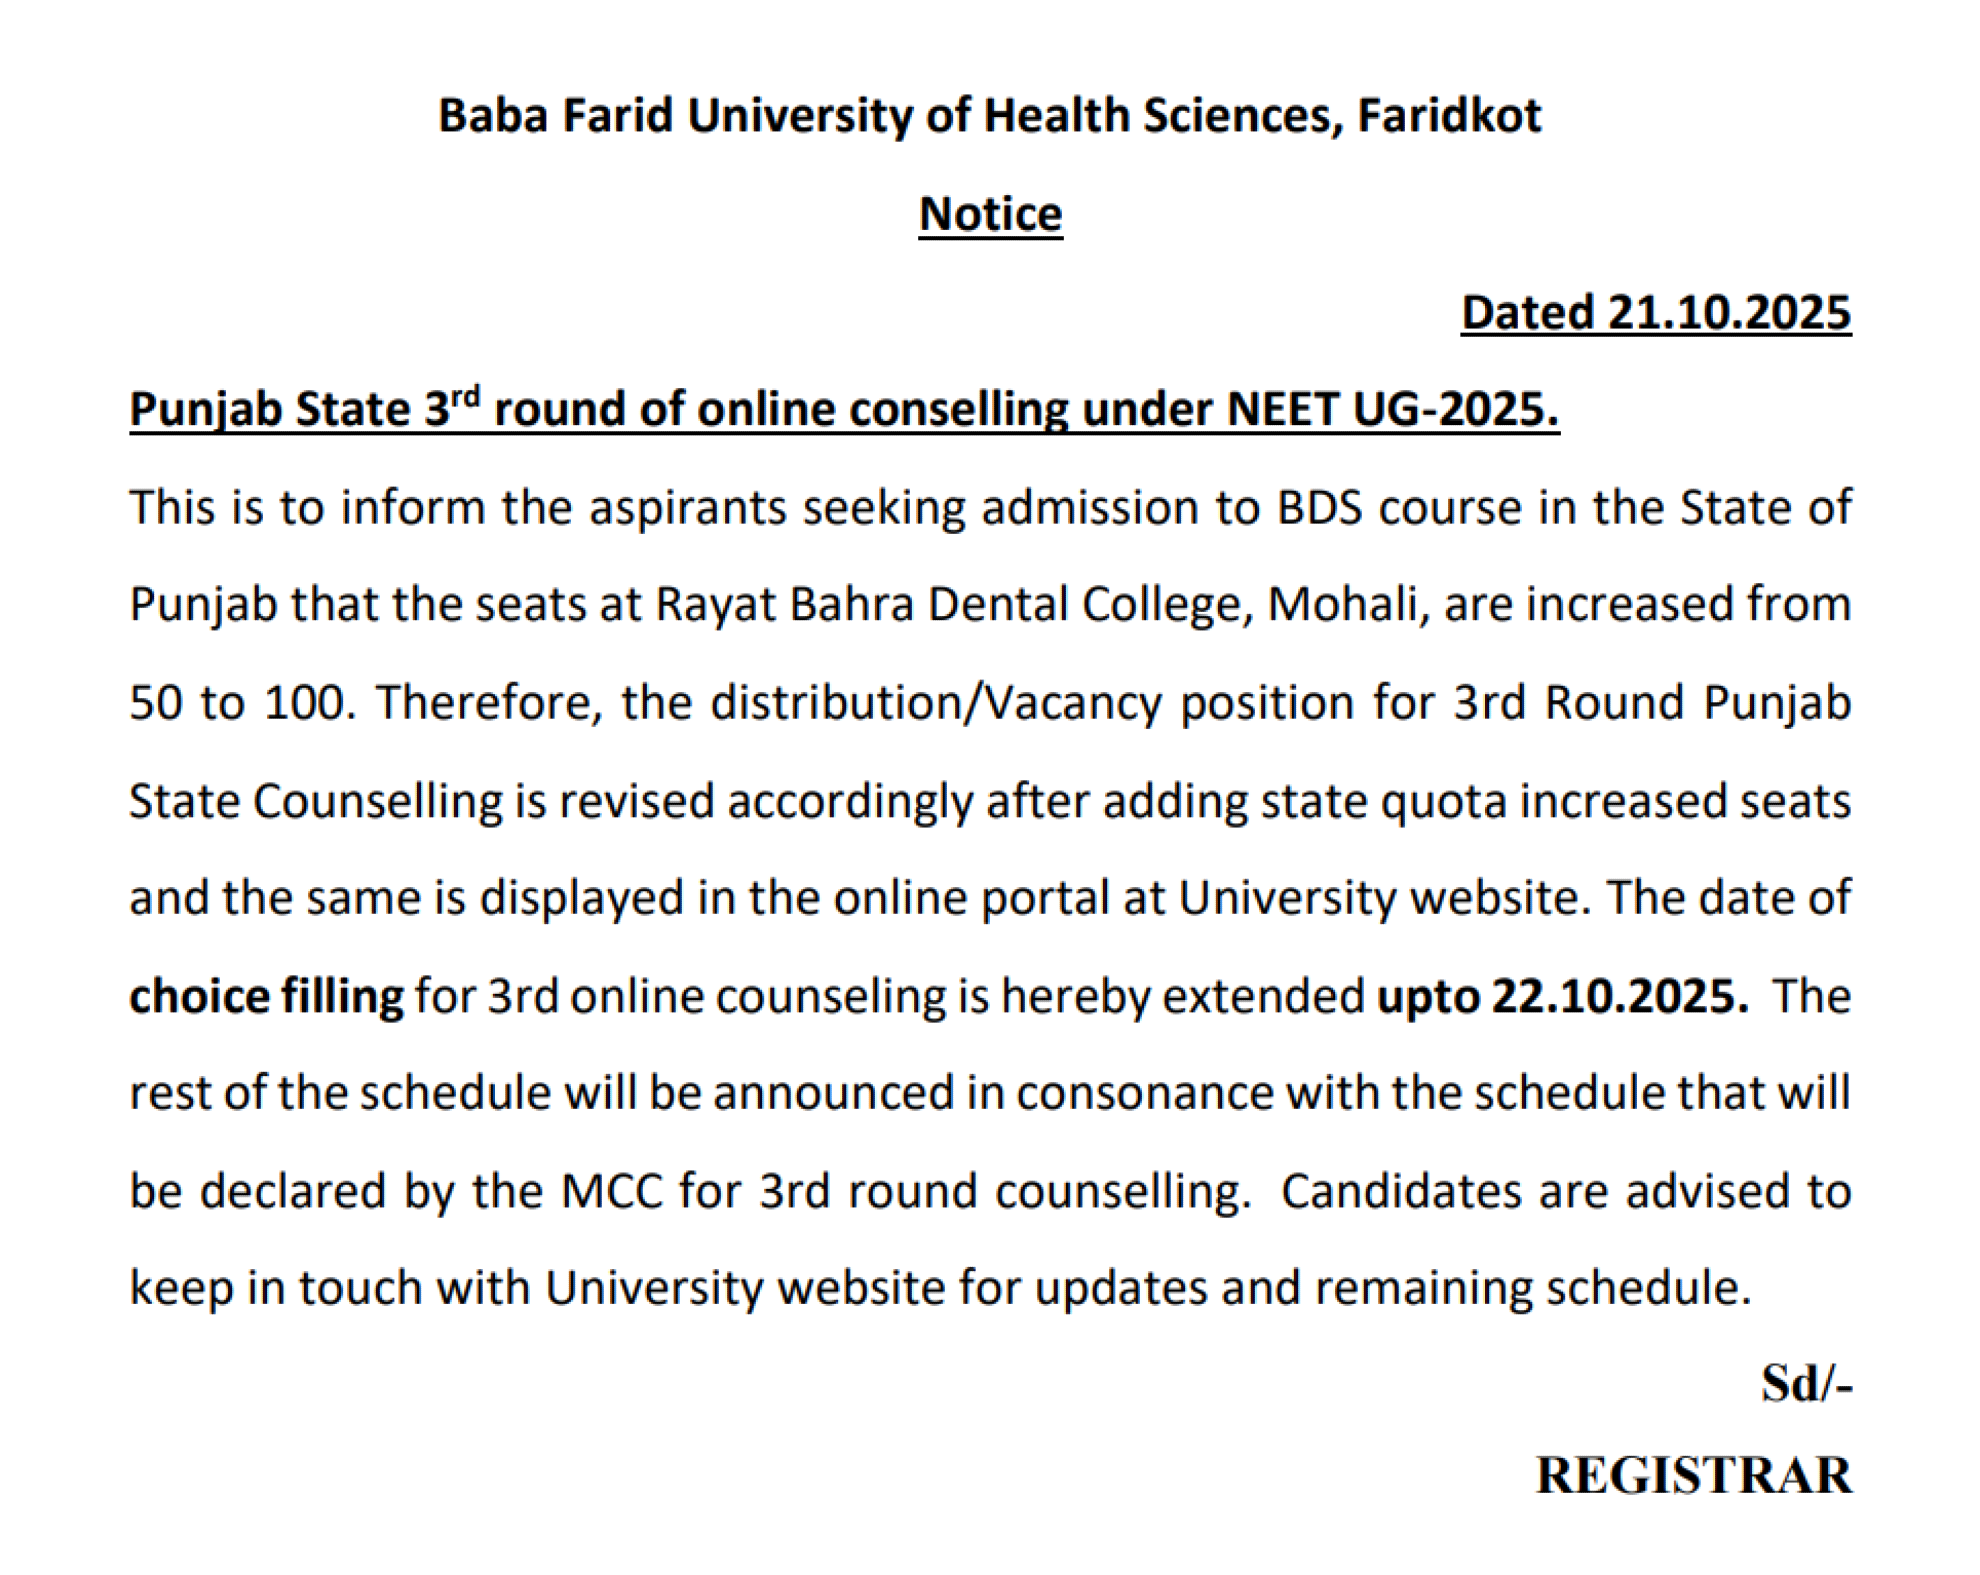The height and width of the screenshot is (1575, 1980).
Task: Click the "50 to 100." seat numbers
Action: 242,702
